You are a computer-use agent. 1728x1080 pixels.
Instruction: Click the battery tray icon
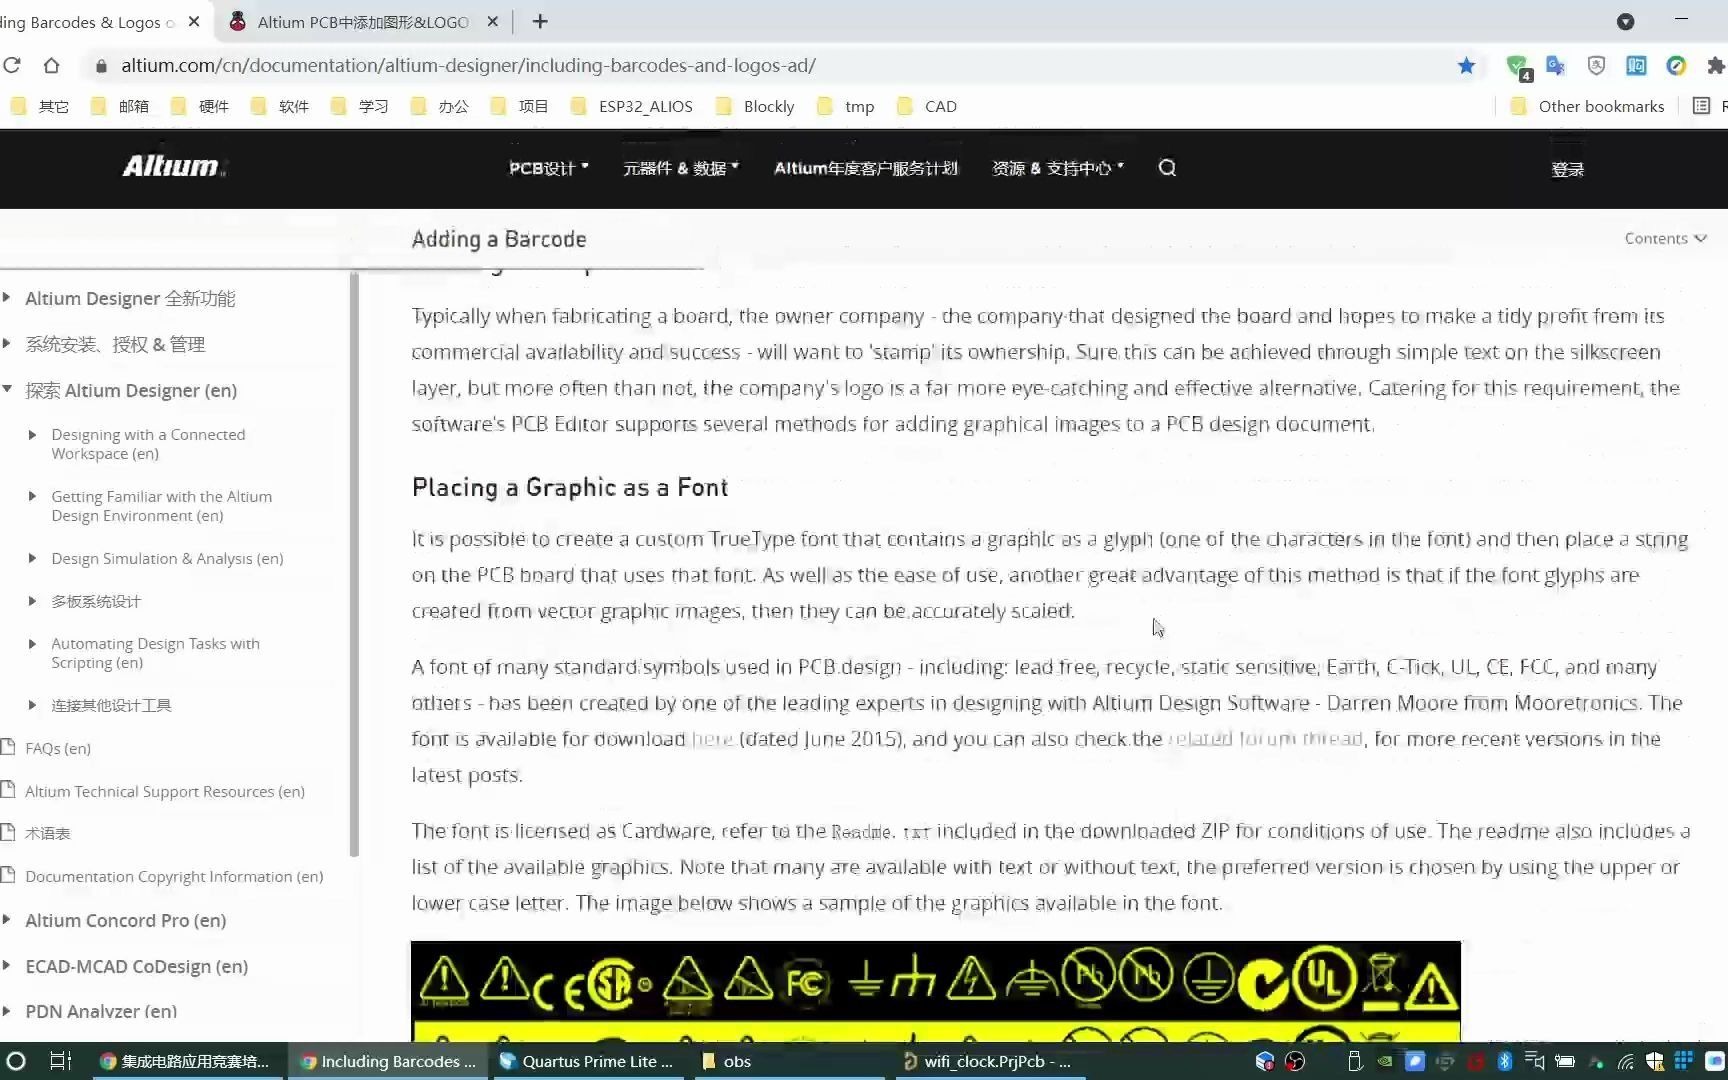click(x=1565, y=1061)
